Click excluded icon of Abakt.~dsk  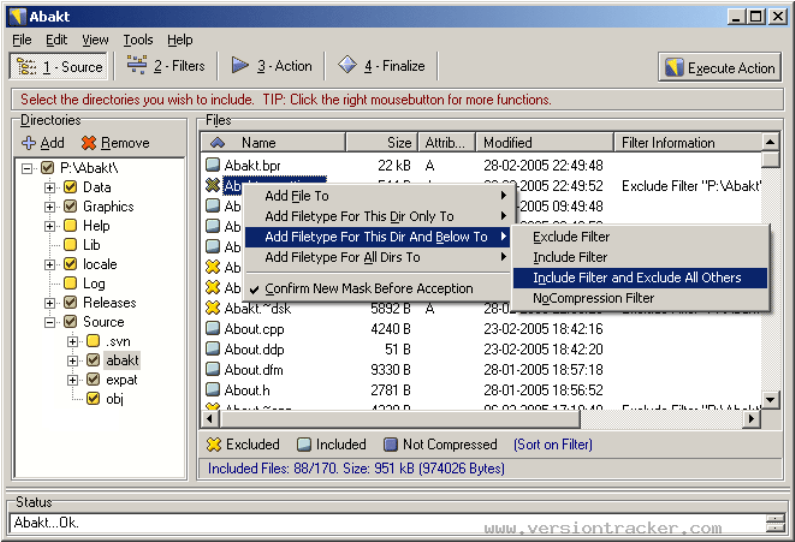coord(213,308)
